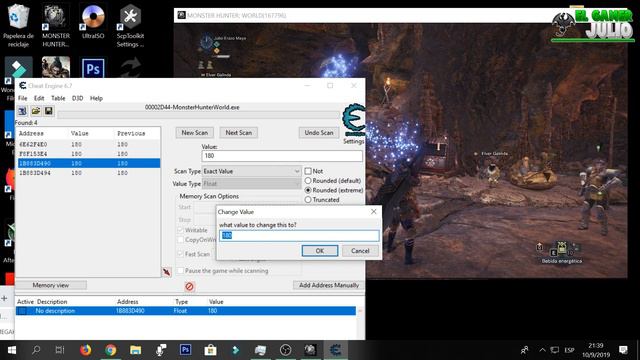Open the Windows Start menu
This screenshot has height=360, width=640.
(12, 350)
